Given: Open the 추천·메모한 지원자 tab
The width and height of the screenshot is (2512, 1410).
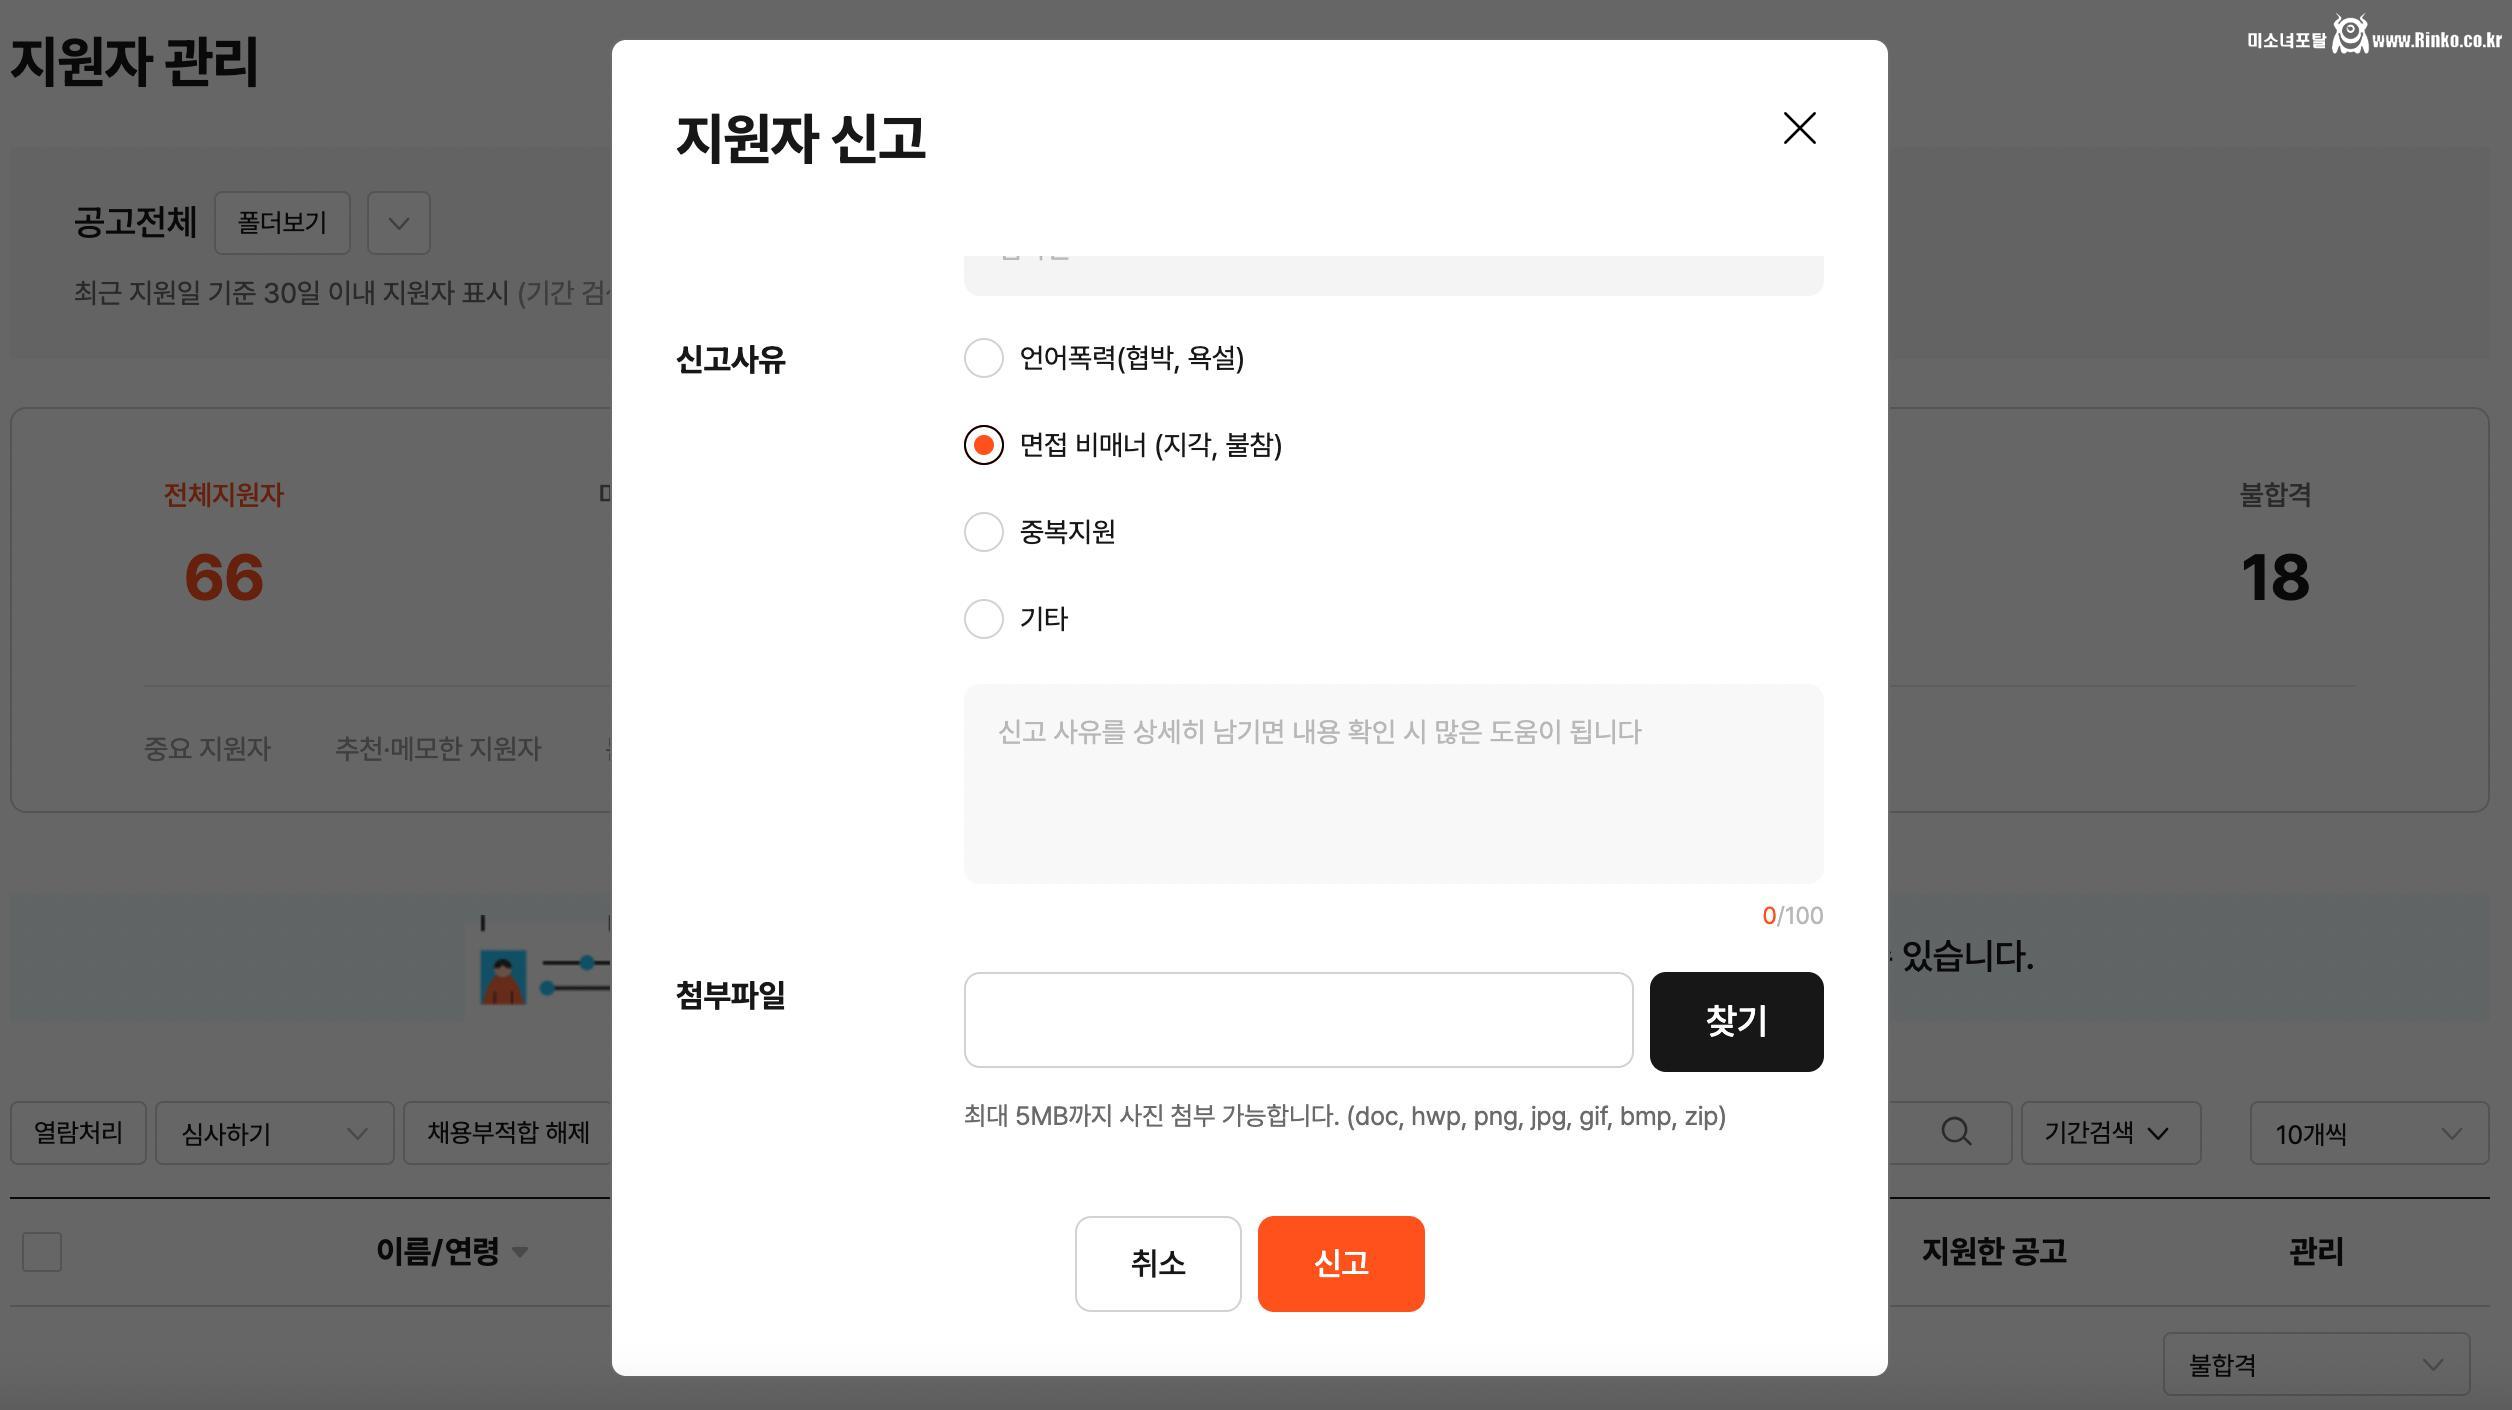Looking at the screenshot, I should click(437, 749).
